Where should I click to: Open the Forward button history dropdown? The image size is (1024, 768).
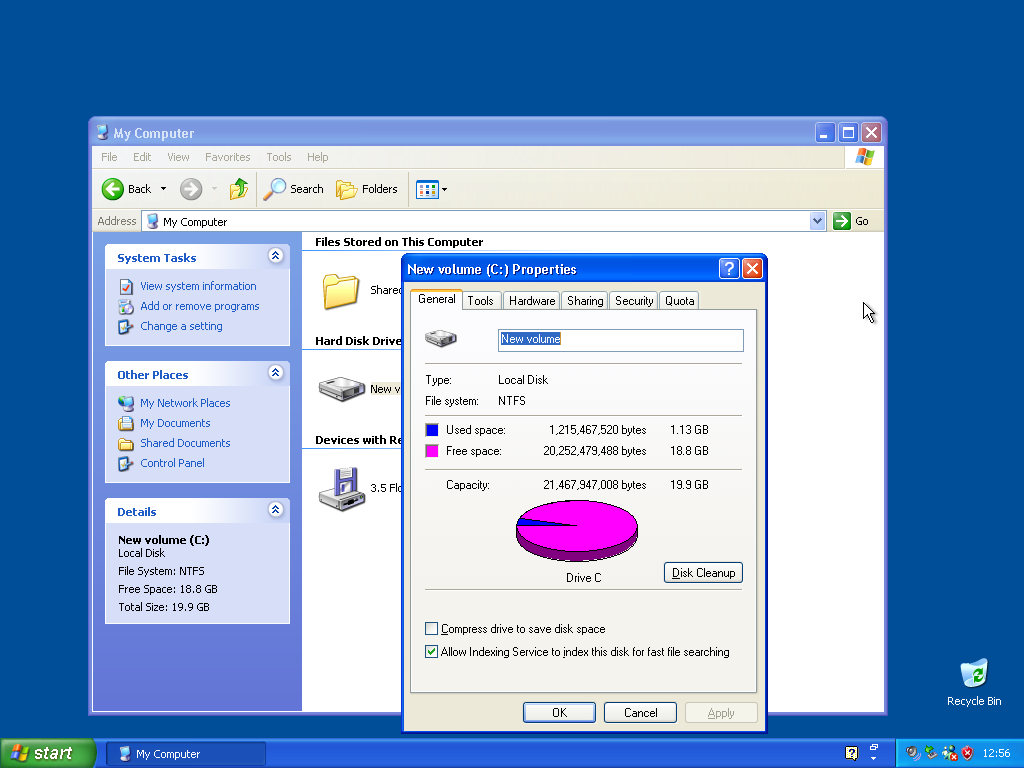(x=214, y=189)
